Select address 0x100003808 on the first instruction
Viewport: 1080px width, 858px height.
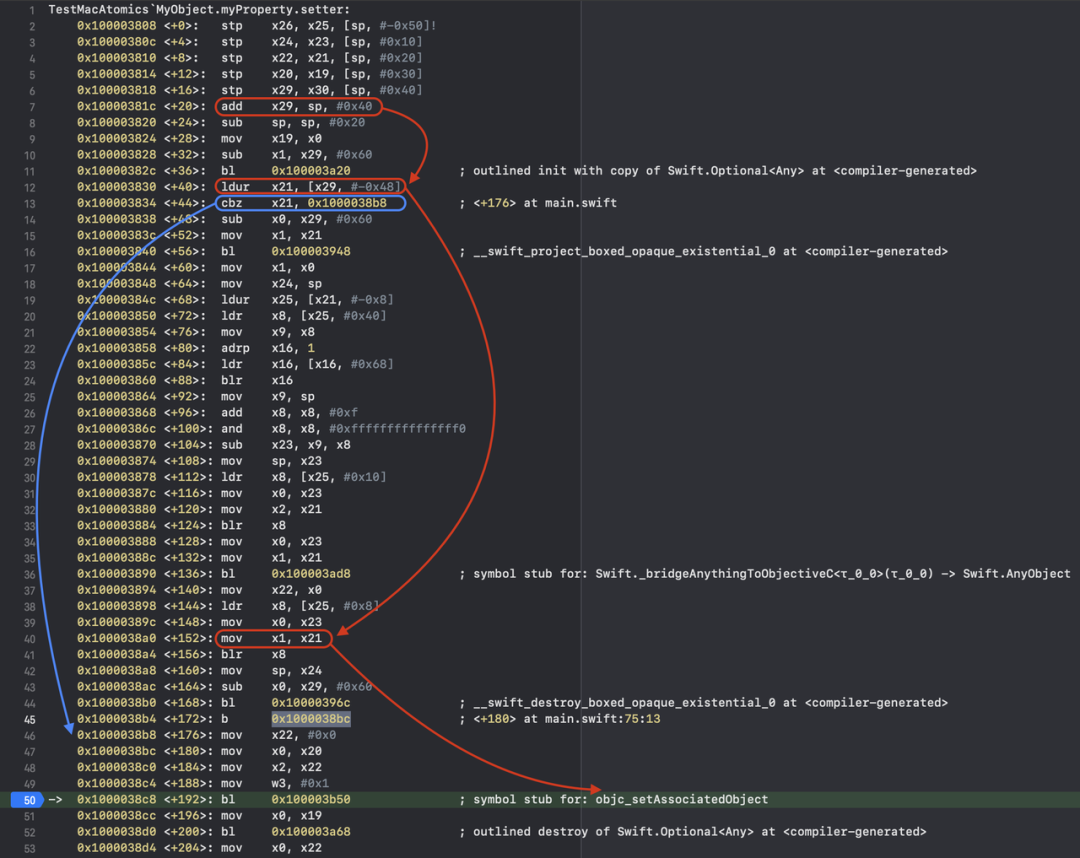(x=116, y=26)
